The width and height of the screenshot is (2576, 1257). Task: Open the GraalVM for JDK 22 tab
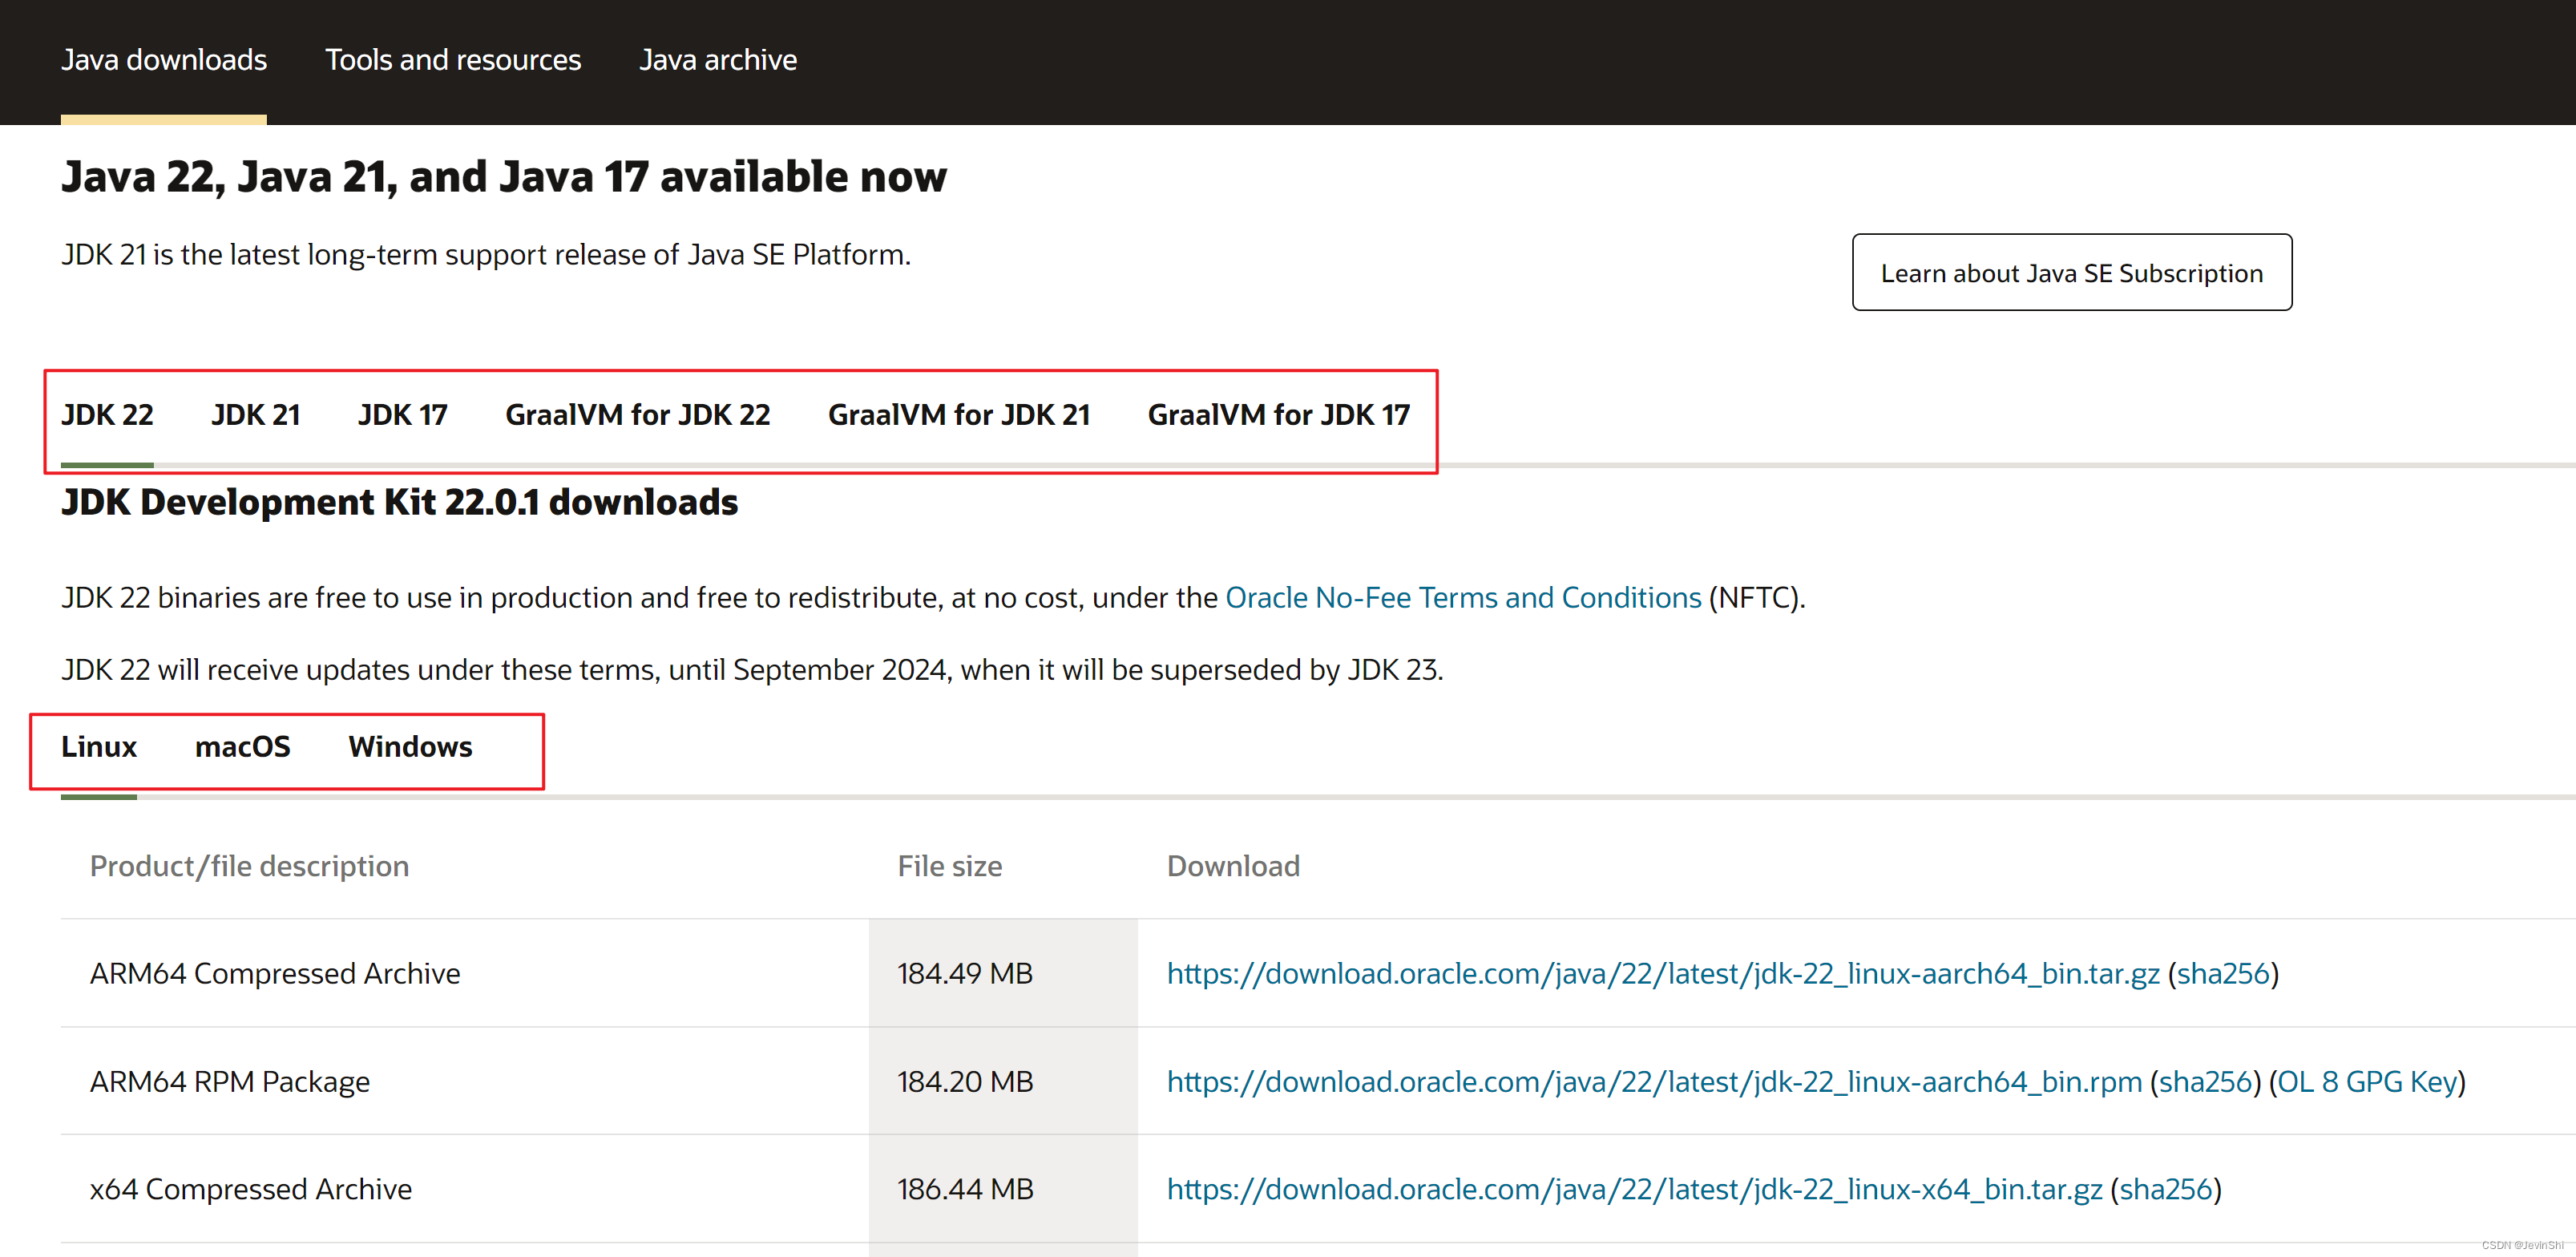tap(637, 415)
